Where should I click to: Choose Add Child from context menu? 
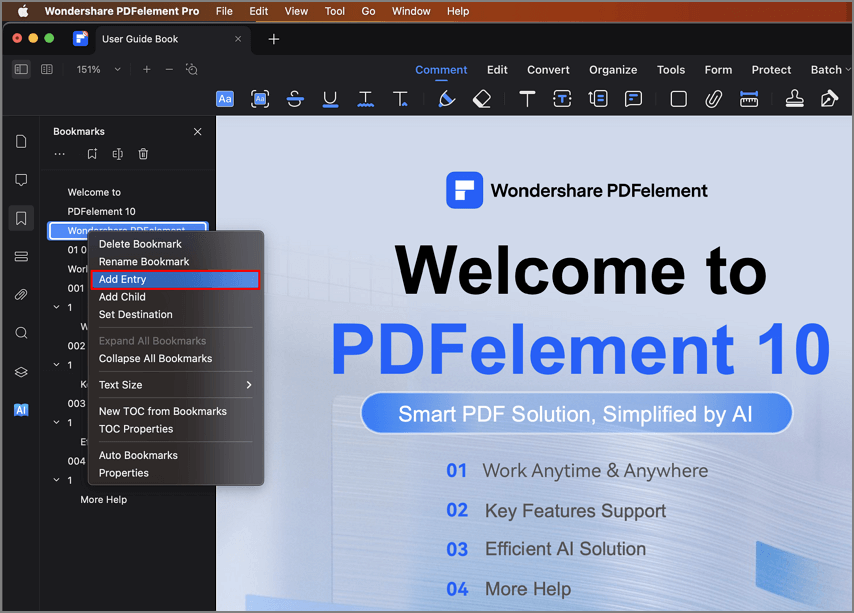(175, 297)
